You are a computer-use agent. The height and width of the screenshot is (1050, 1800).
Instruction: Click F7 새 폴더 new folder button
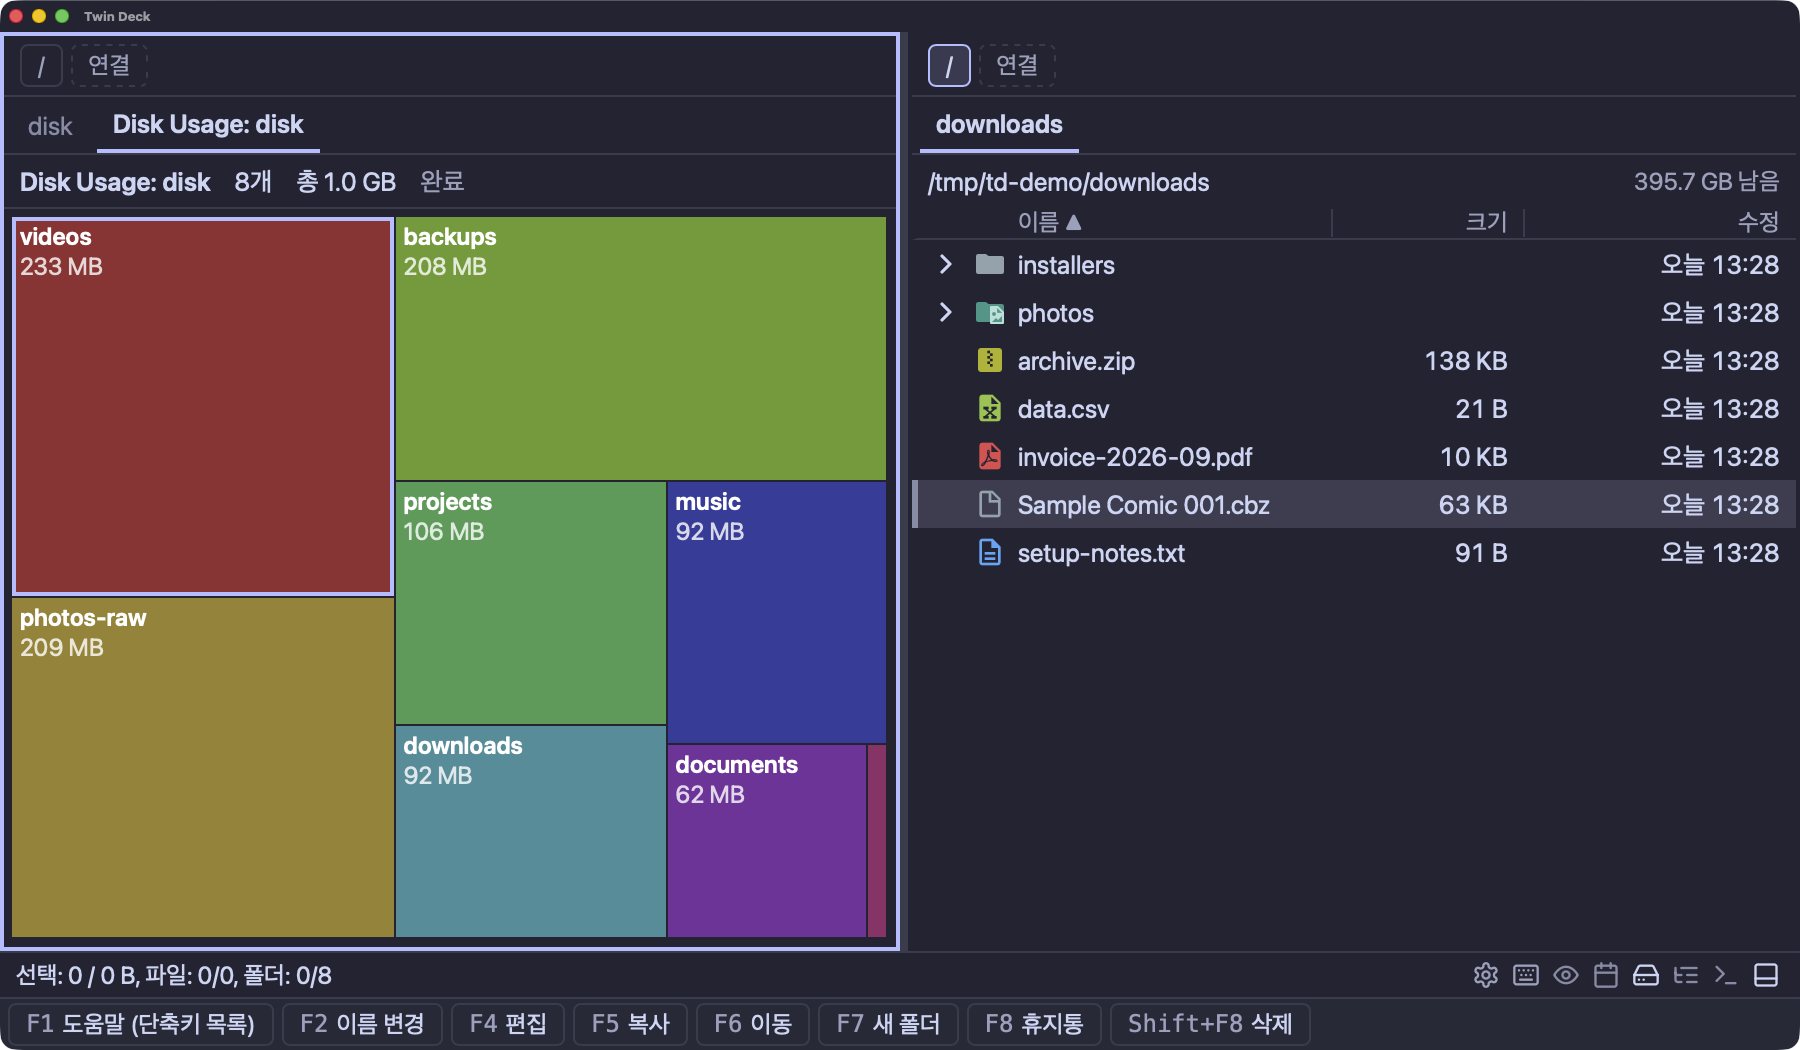pyautogui.click(x=888, y=1024)
